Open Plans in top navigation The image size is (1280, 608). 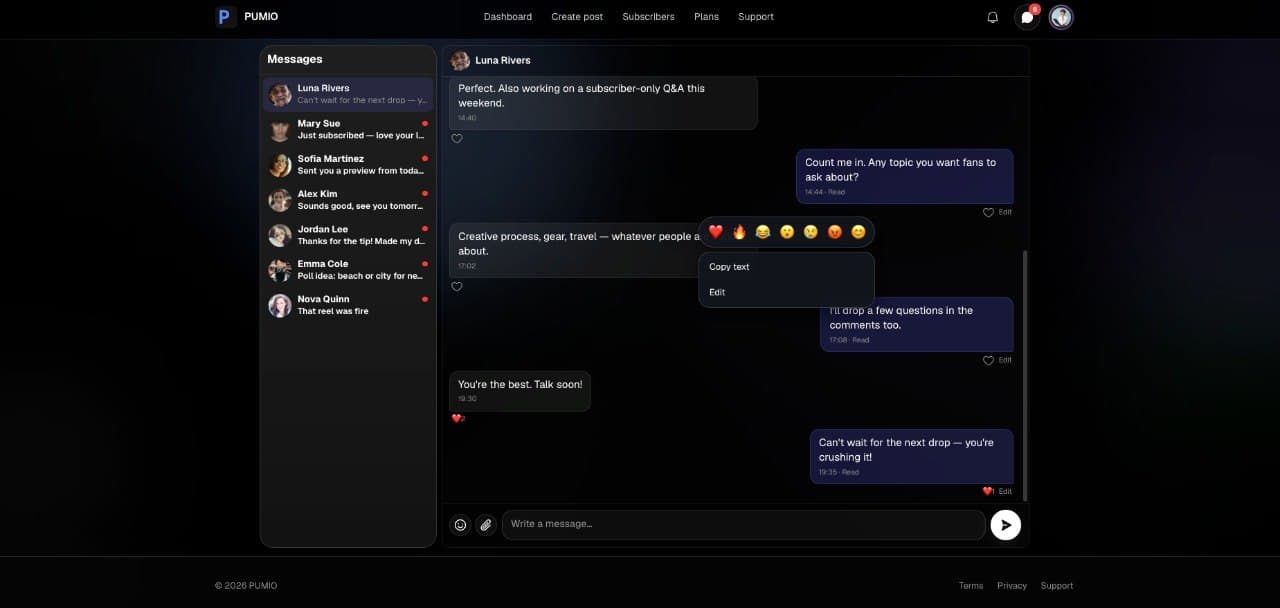(706, 17)
